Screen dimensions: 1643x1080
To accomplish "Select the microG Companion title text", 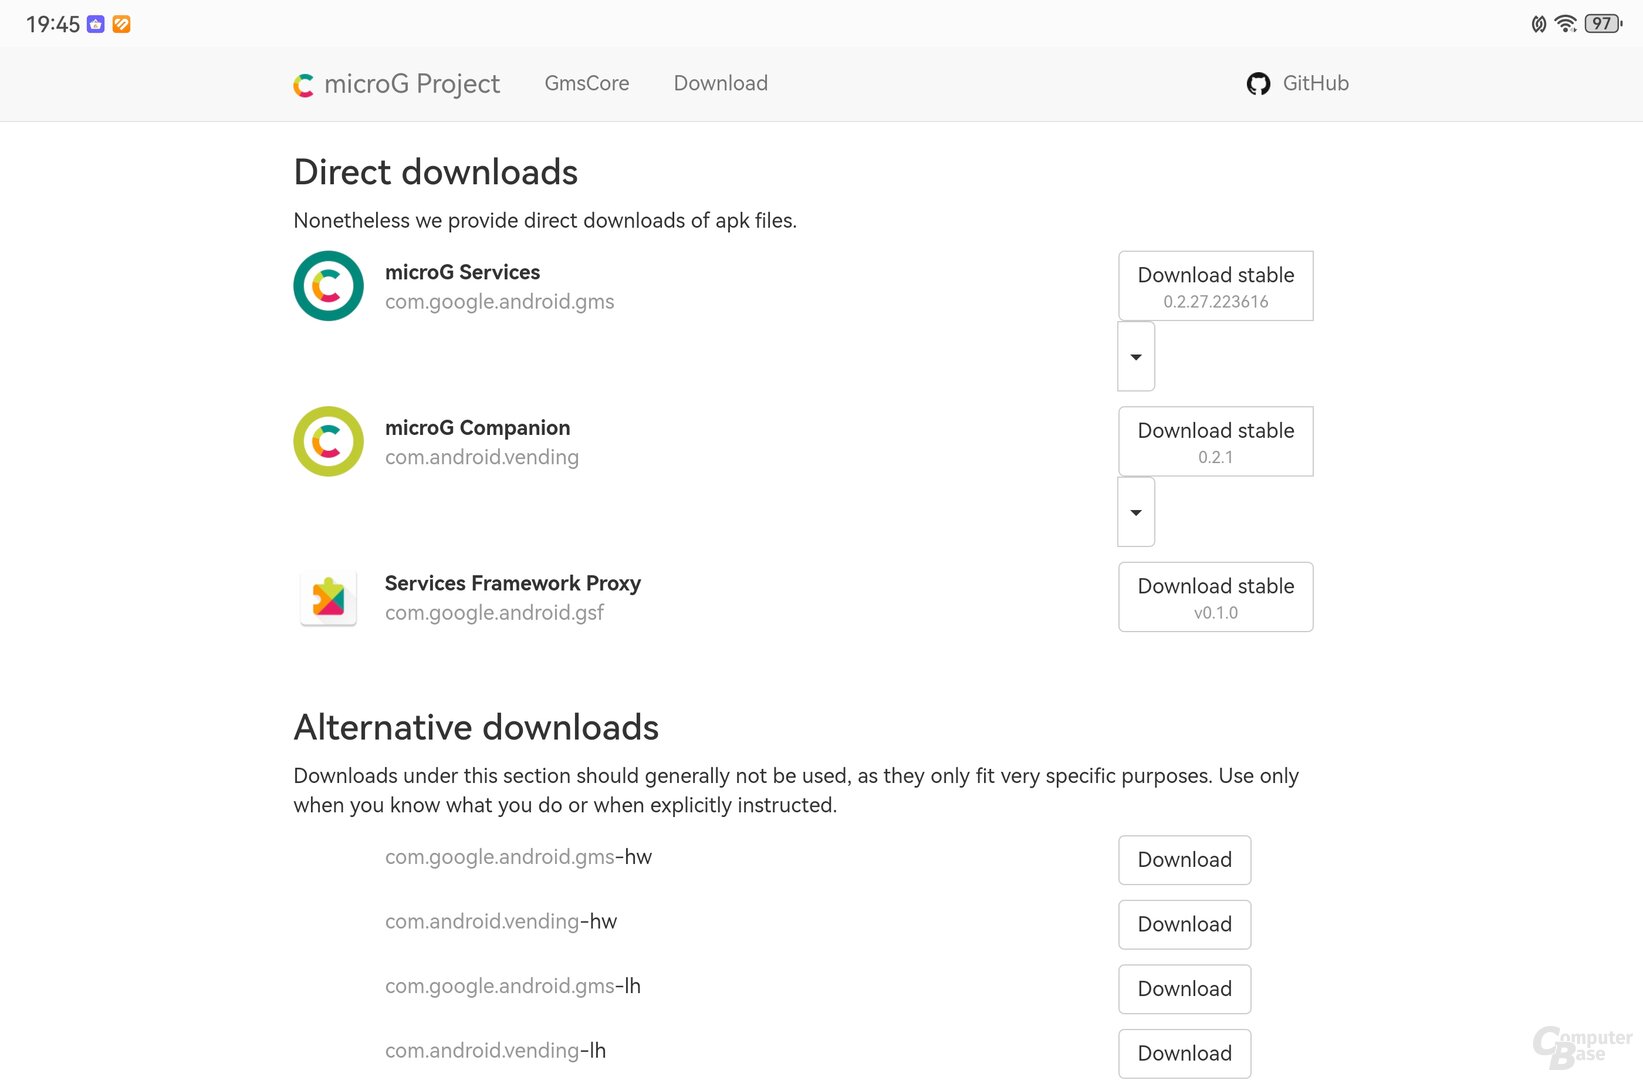I will coord(478,428).
